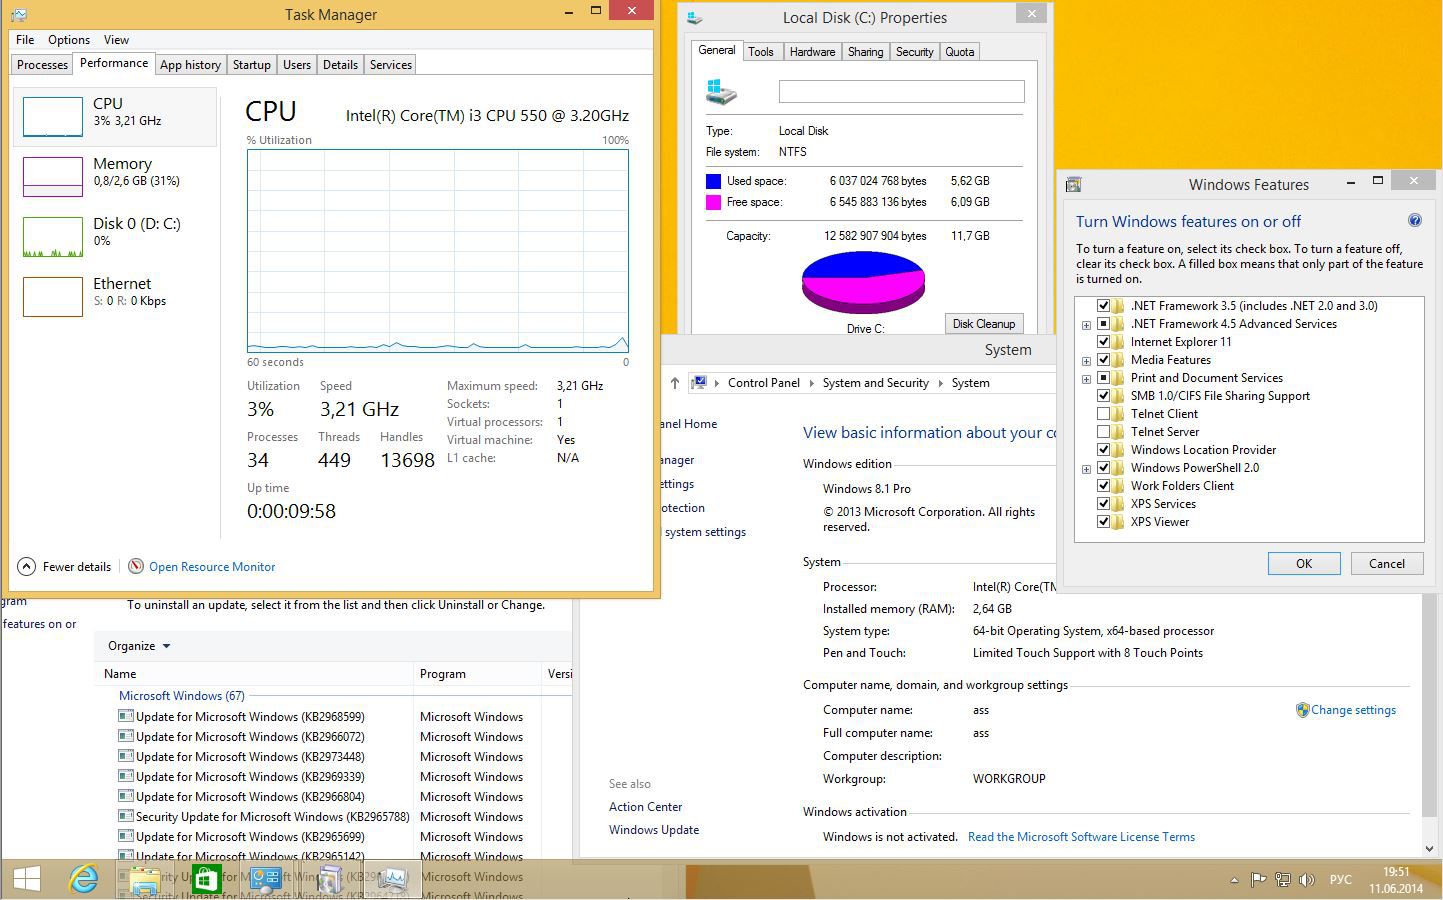This screenshot has height=900, width=1443.
Task: Click the volume speaker tray icon
Action: click(x=1306, y=880)
